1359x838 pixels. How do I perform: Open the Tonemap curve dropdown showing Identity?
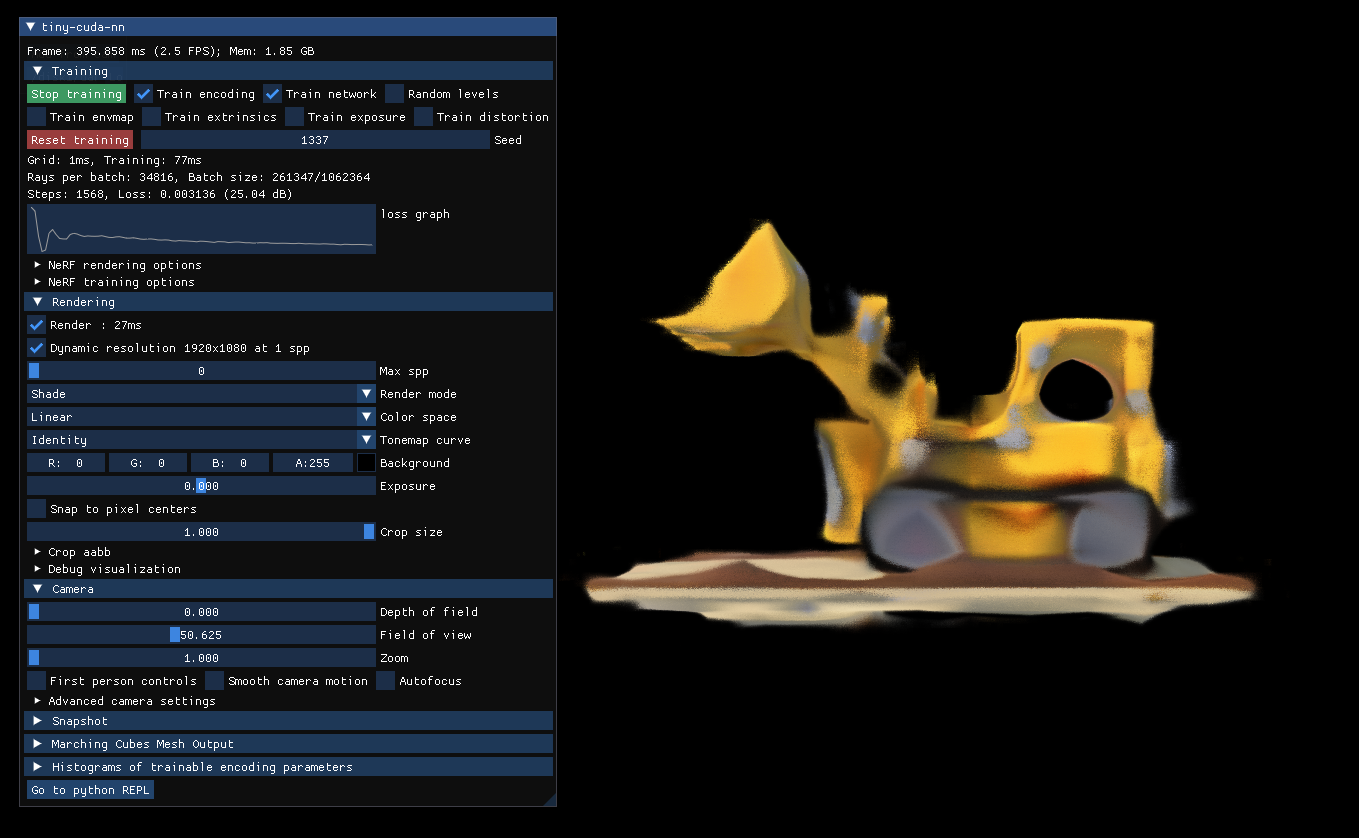coord(201,440)
